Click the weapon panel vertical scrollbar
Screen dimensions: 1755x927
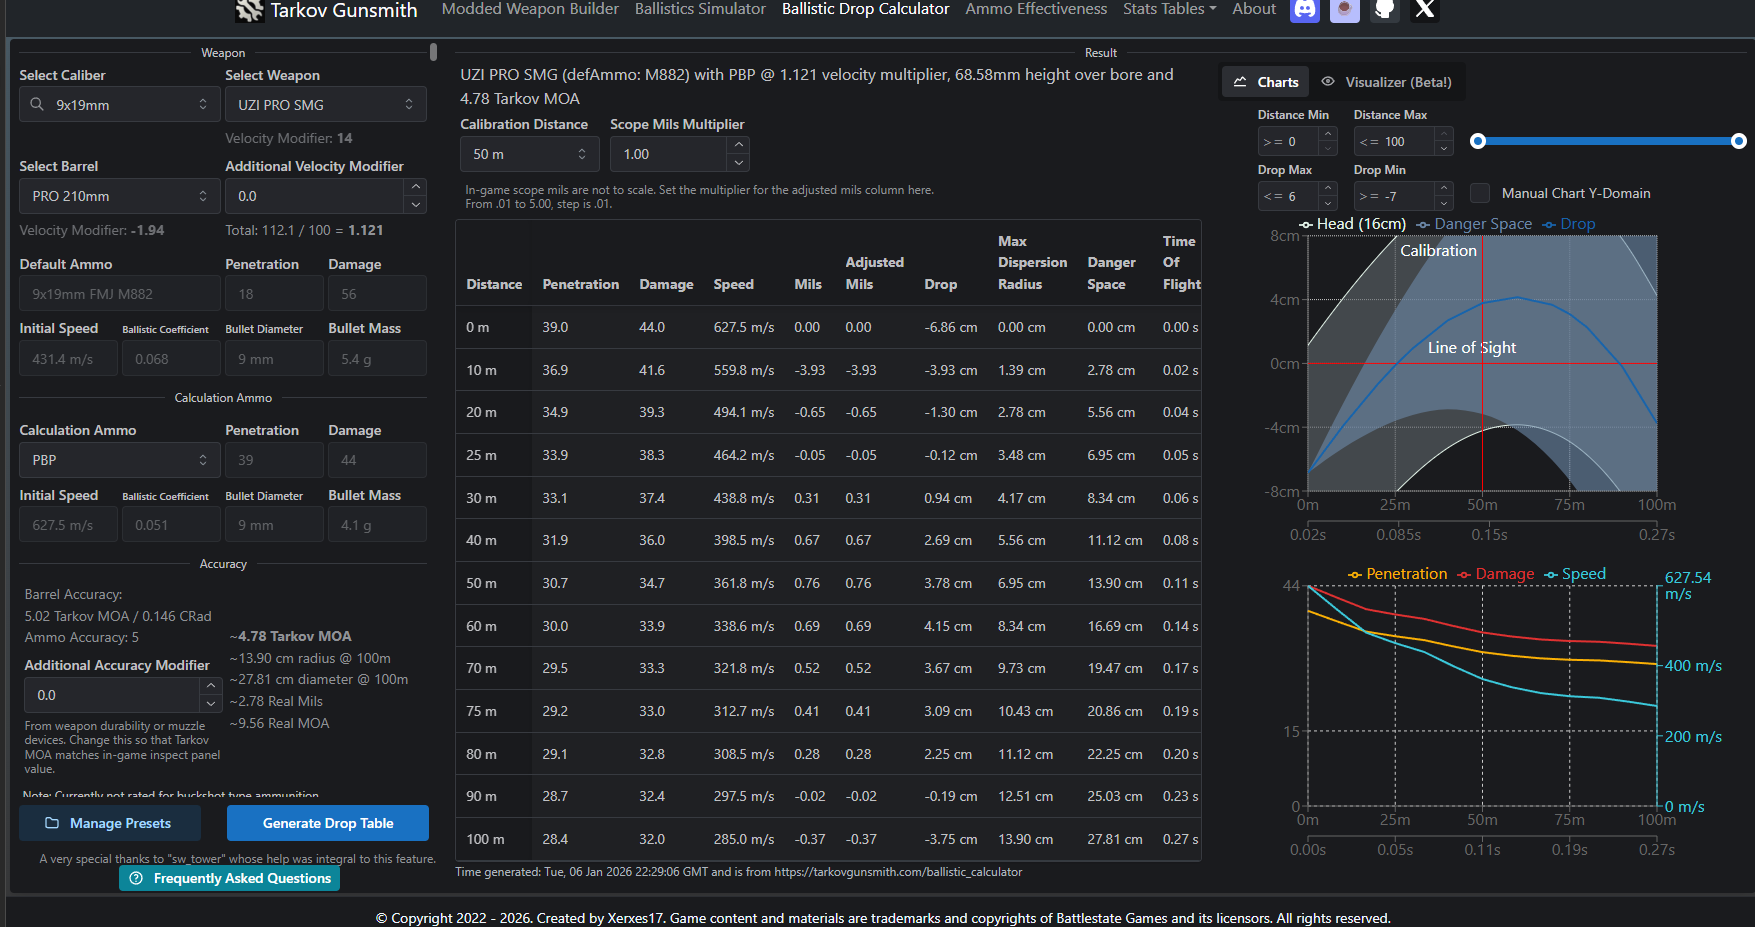pos(433,52)
